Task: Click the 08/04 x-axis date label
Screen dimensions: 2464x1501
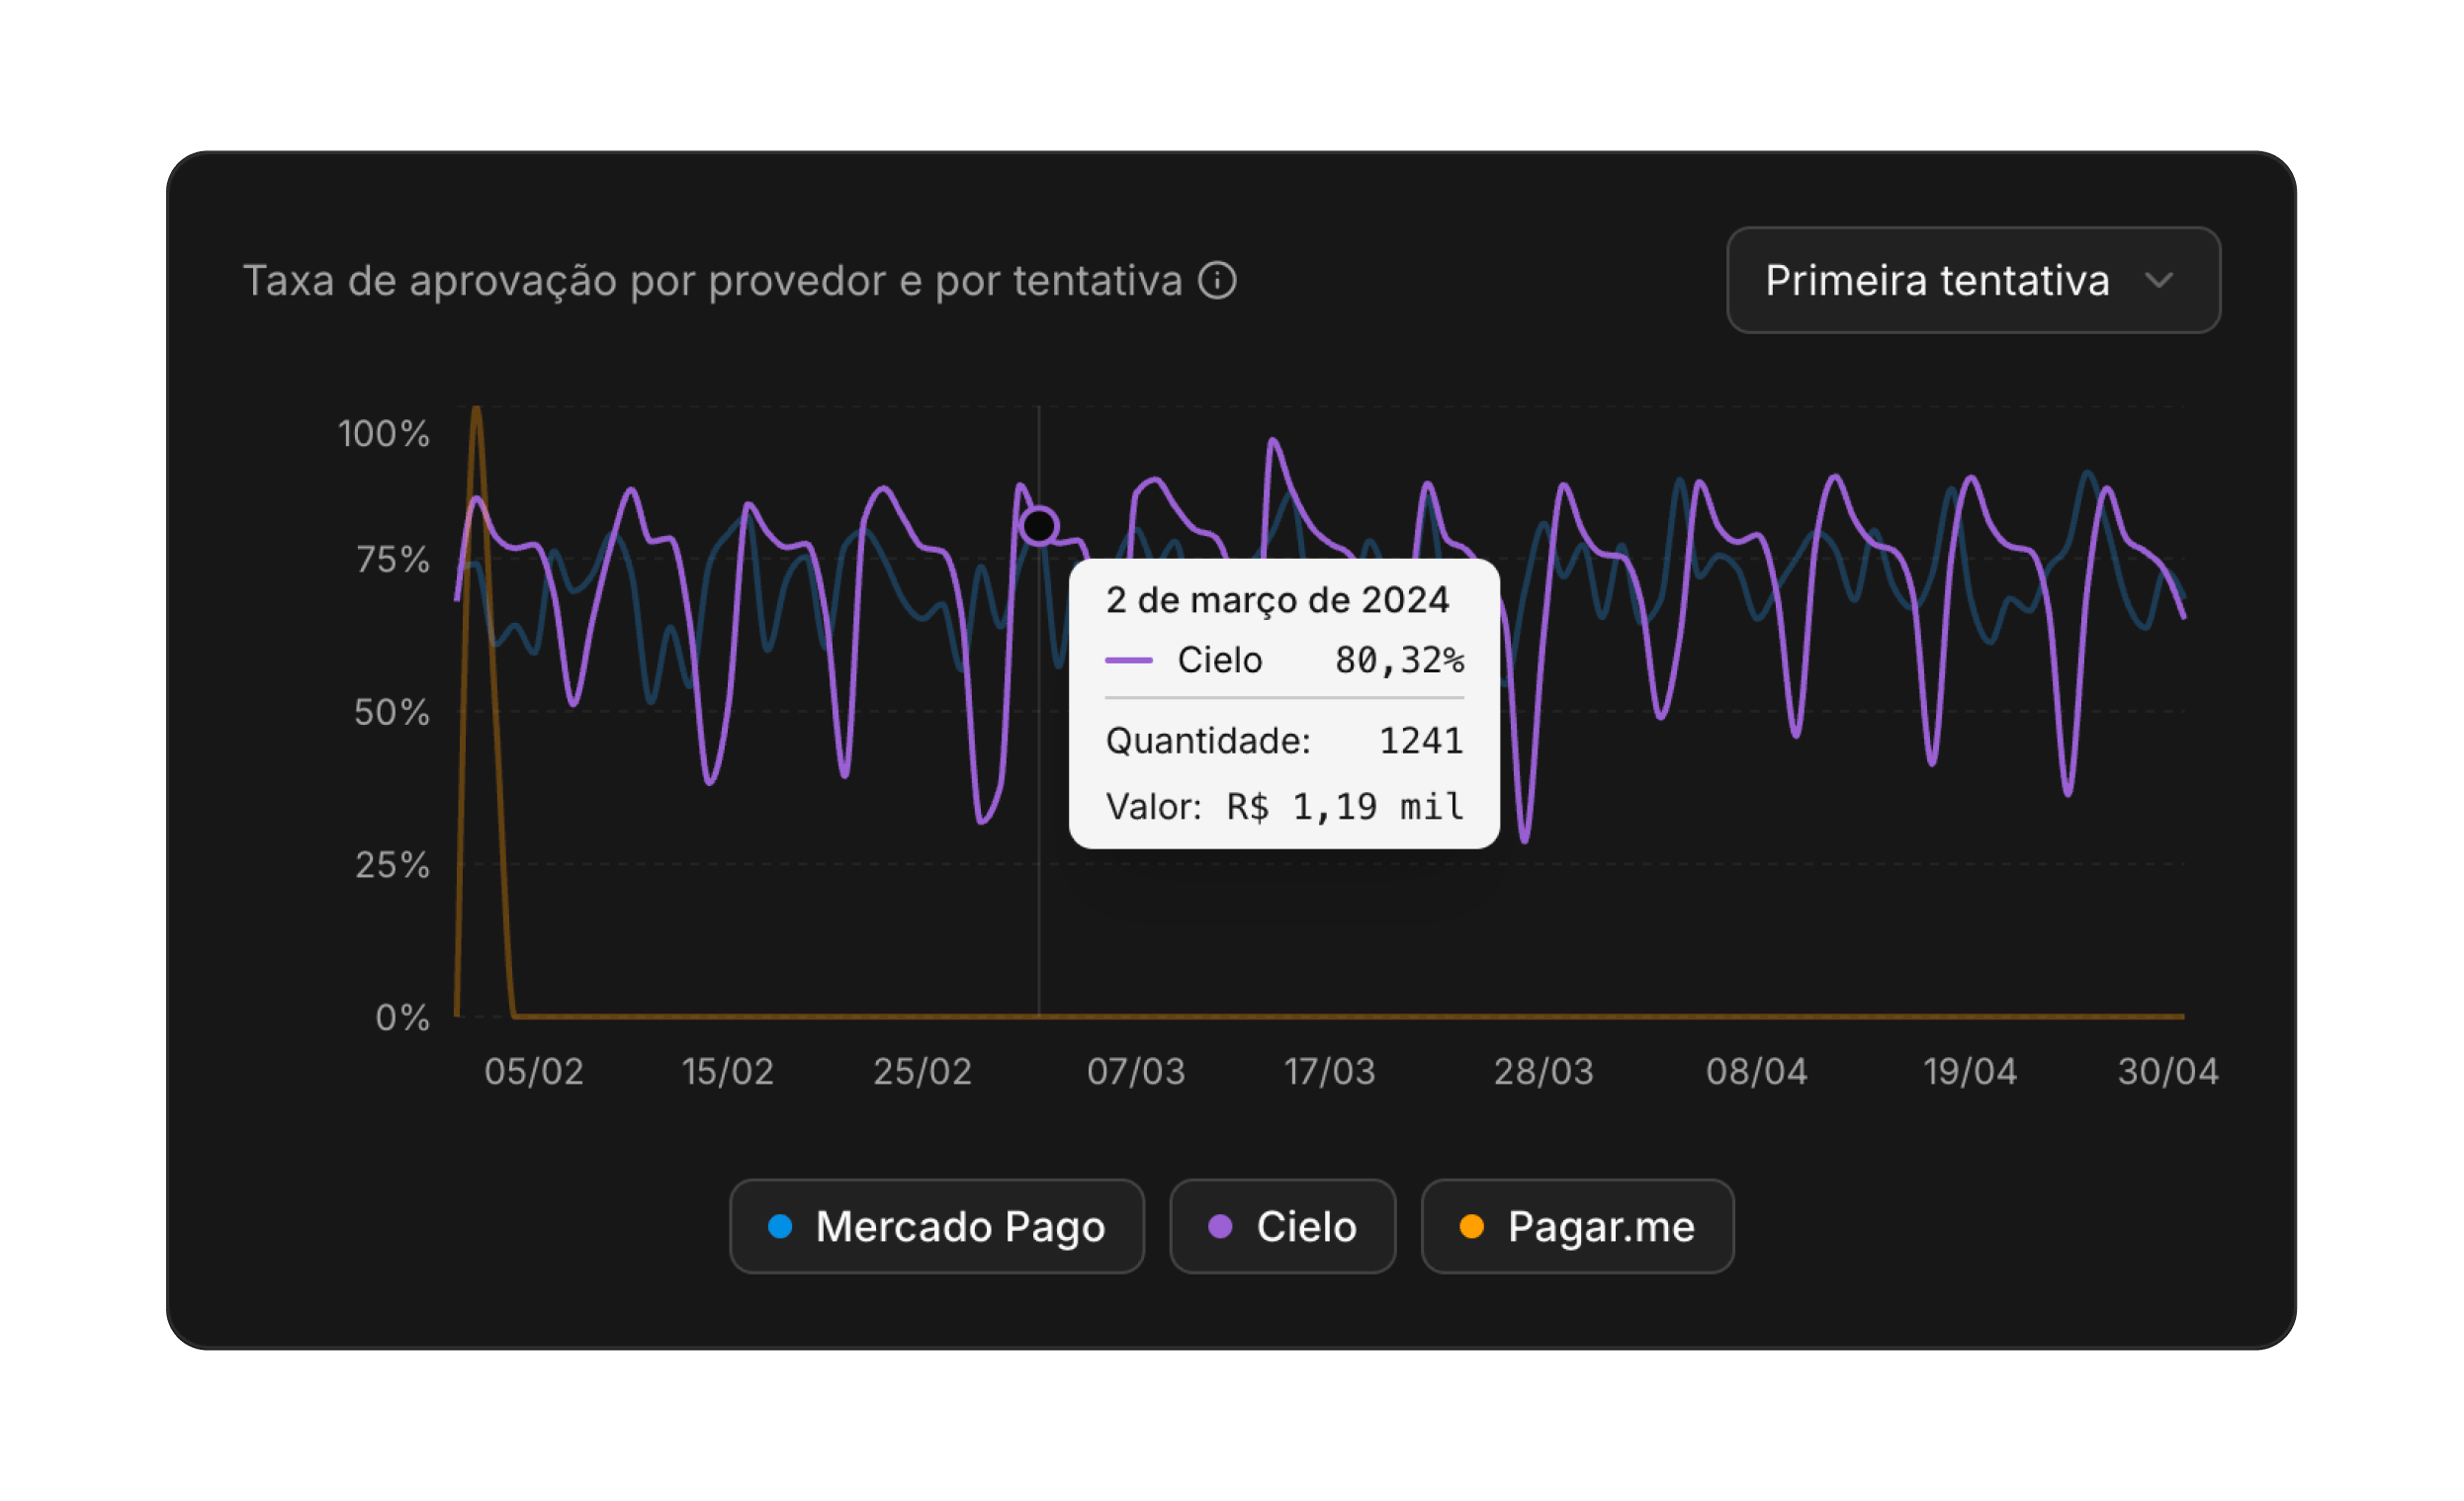Action: (1757, 1072)
